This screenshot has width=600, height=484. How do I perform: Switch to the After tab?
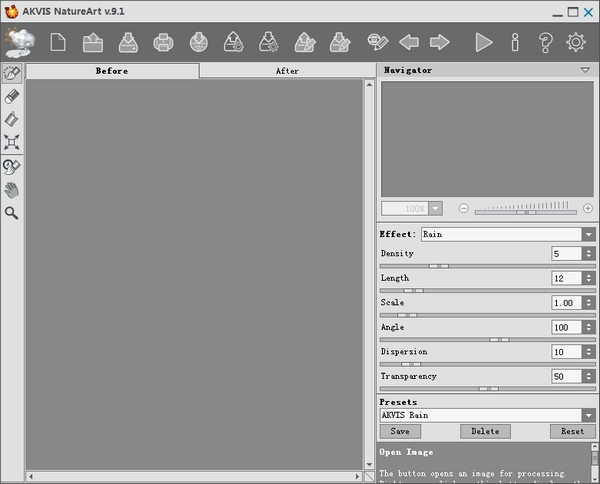(x=287, y=71)
